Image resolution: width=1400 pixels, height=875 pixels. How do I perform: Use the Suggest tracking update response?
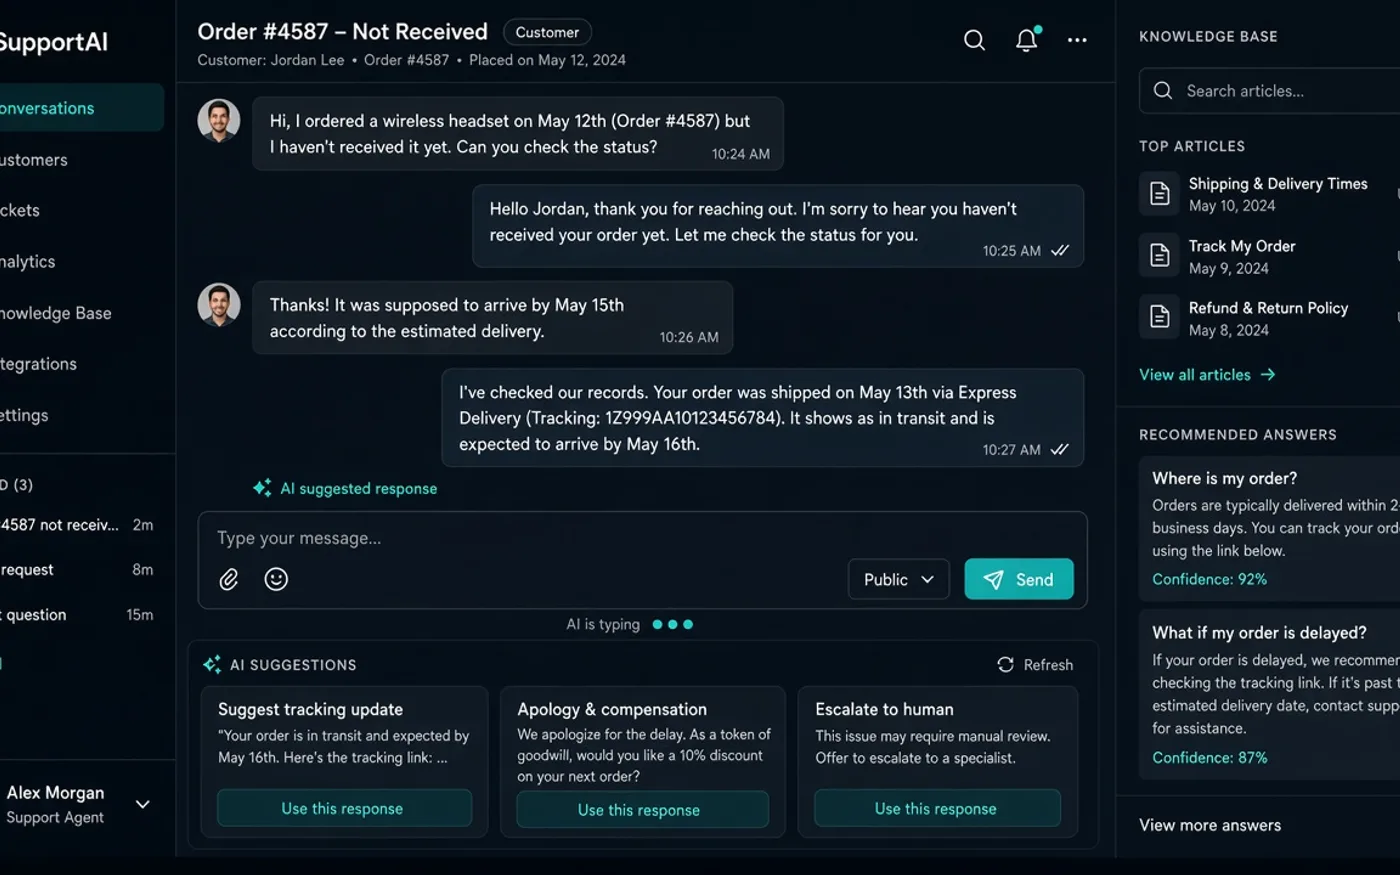pyautogui.click(x=344, y=808)
